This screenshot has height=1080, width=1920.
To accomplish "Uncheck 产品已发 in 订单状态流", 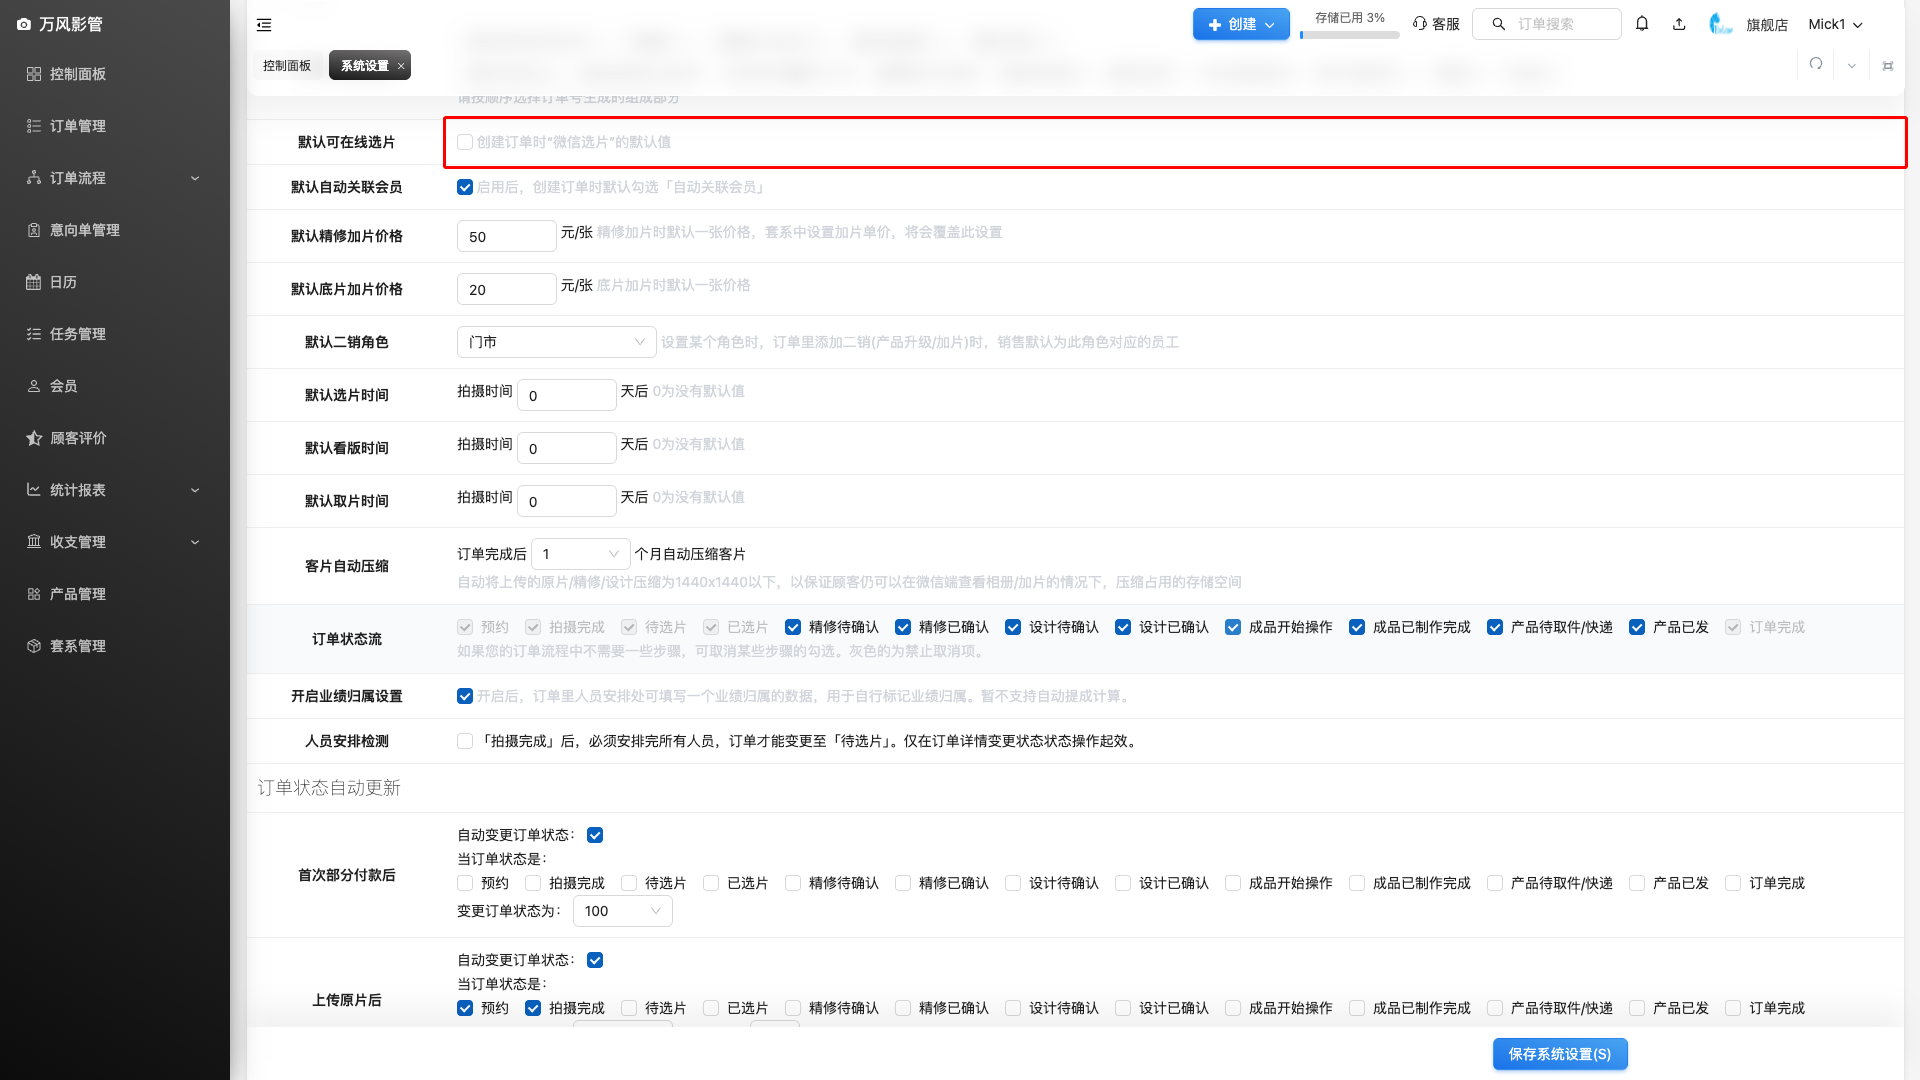I will coord(1637,627).
